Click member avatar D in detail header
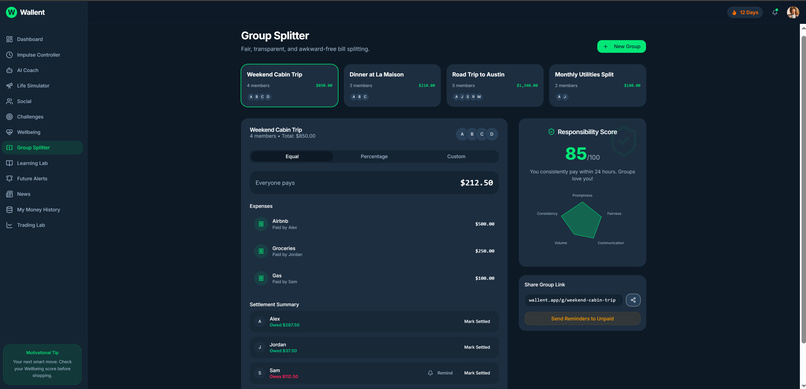 pyautogui.click(x=492, y=134)
